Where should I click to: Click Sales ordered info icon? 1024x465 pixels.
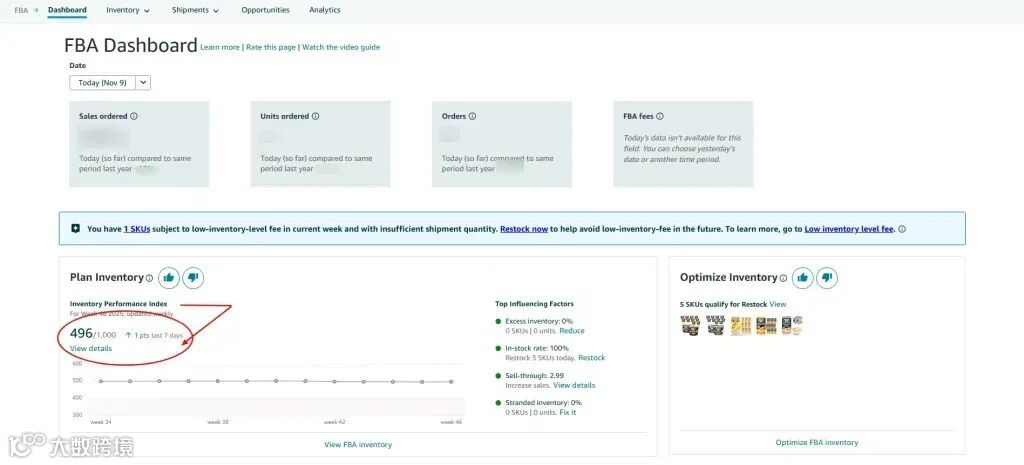[134, 116]
